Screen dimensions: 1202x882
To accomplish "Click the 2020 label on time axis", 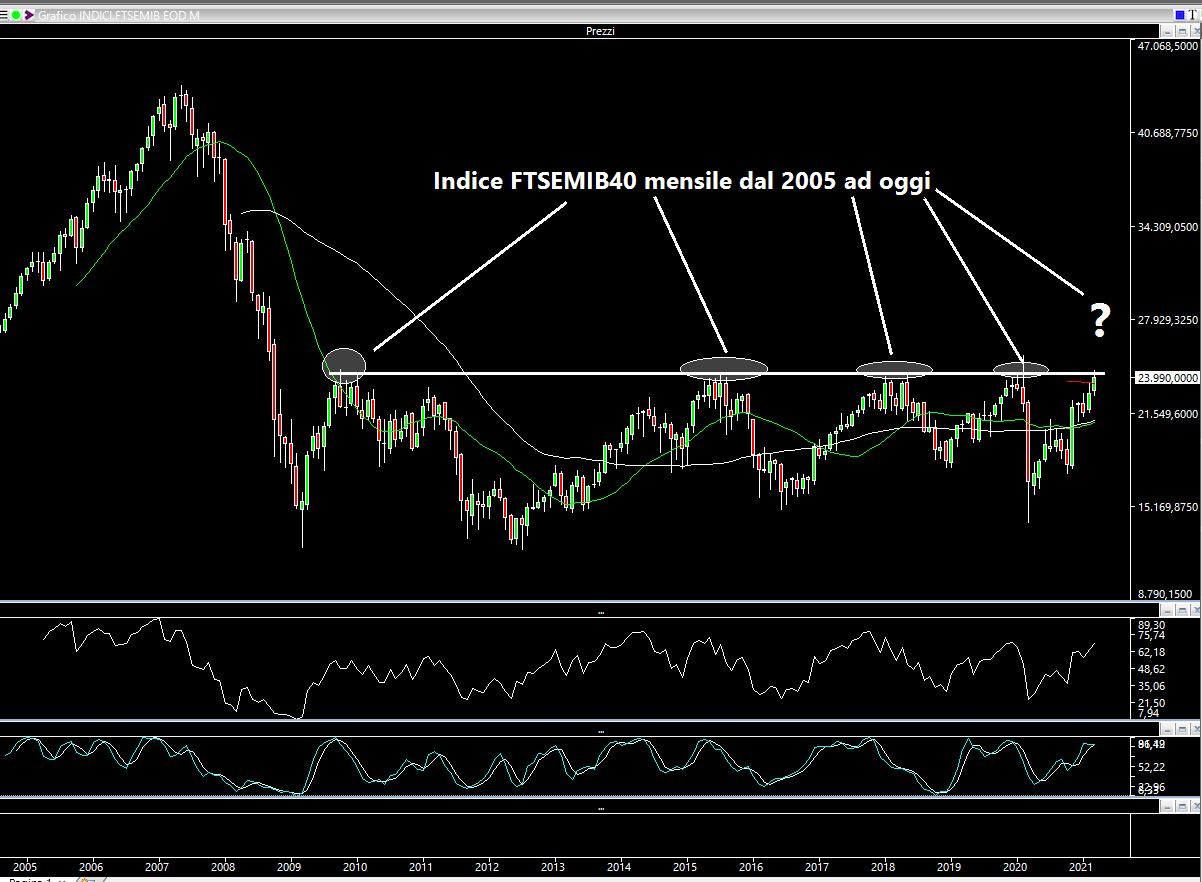I will [x=1016, y=866].
